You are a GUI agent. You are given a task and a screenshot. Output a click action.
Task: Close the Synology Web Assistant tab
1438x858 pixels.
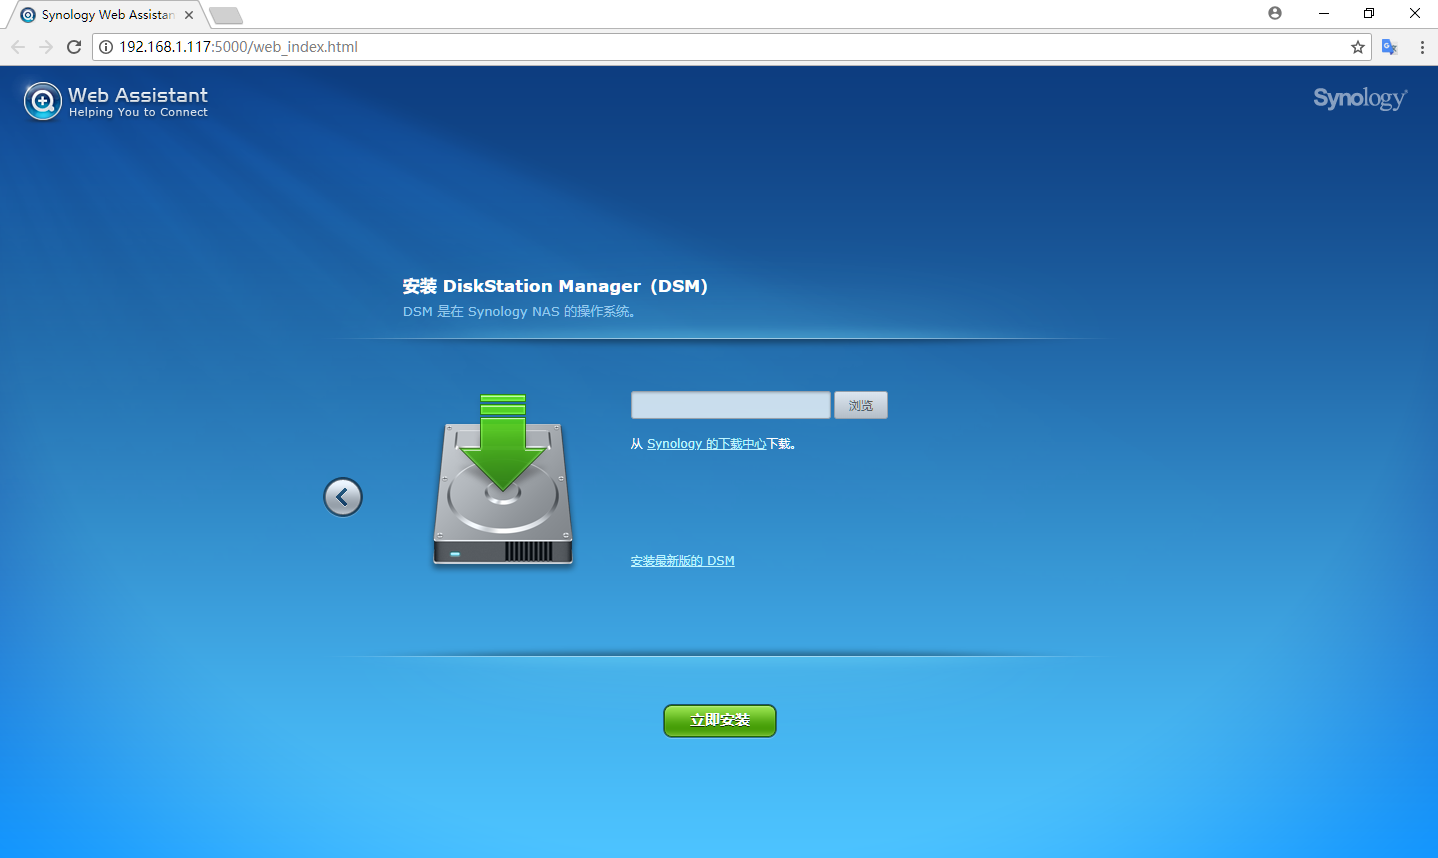click(189, 15)
